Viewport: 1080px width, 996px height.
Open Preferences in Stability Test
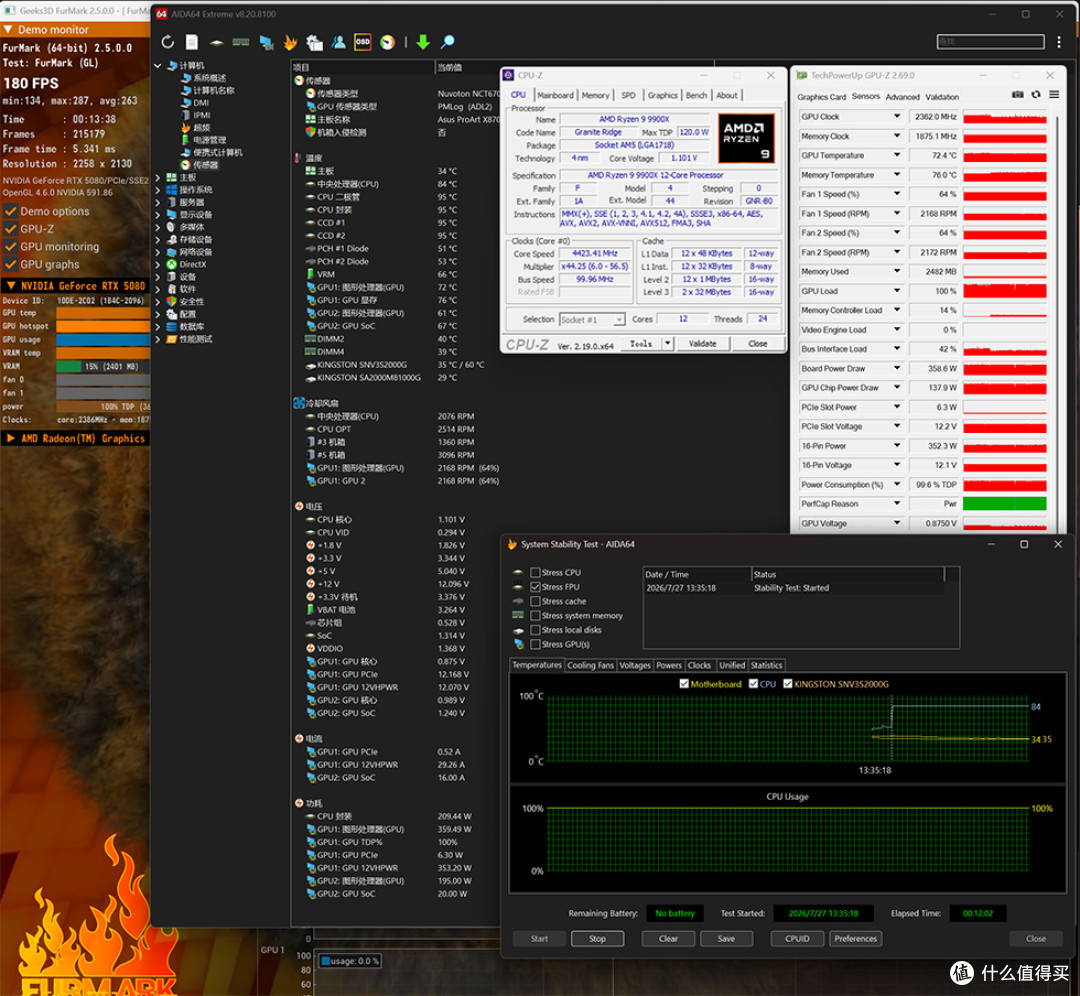coord(855,939)
